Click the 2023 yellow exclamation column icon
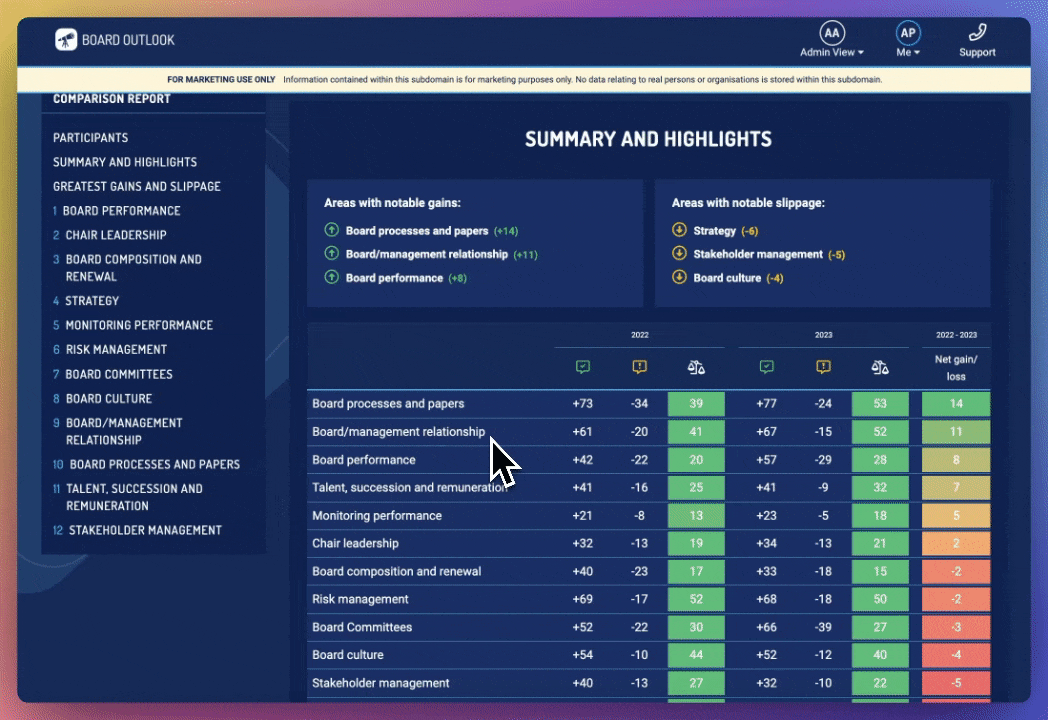The image size is (1048, 720). (823, 367)
